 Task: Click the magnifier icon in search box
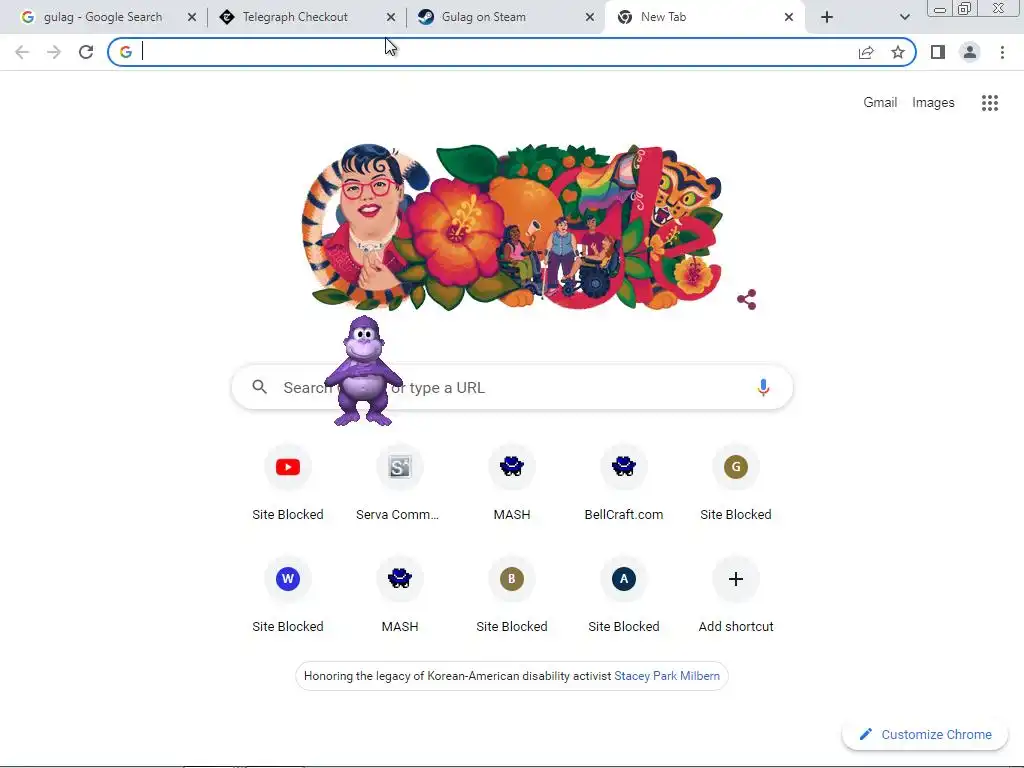point(259,387)
